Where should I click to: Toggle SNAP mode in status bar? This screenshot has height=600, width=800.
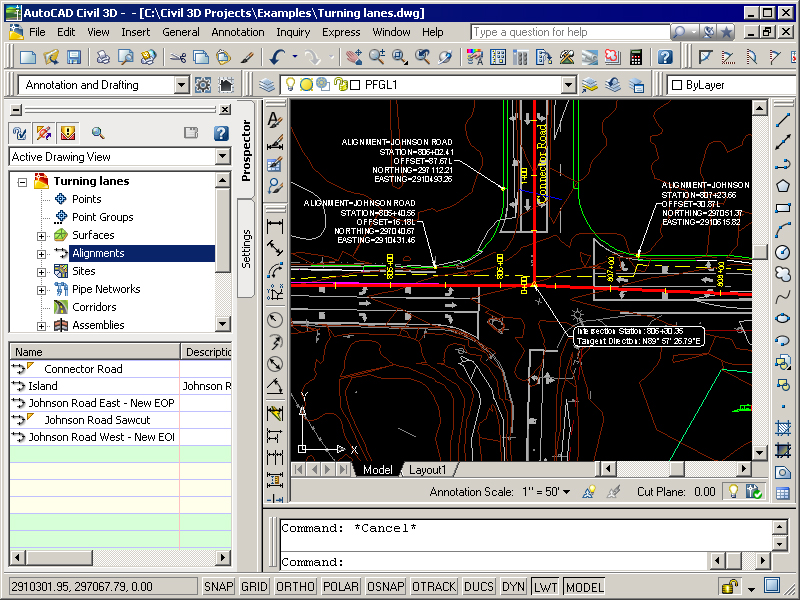pyautogui.click(x=218, y=587)
